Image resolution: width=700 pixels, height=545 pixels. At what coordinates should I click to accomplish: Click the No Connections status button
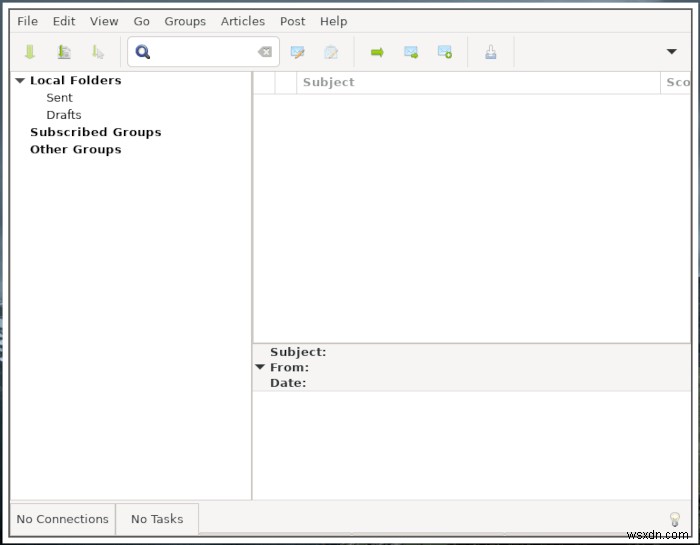(x=62, y=519)
